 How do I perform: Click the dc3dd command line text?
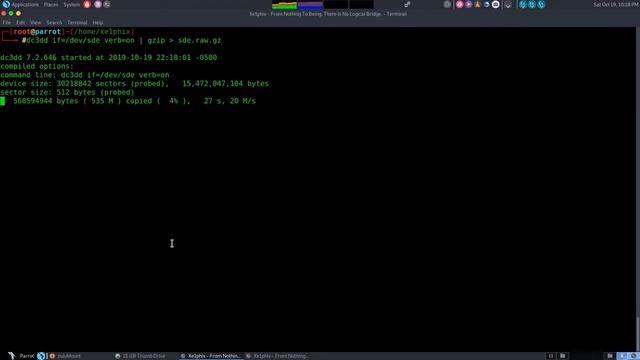point(124,40)
